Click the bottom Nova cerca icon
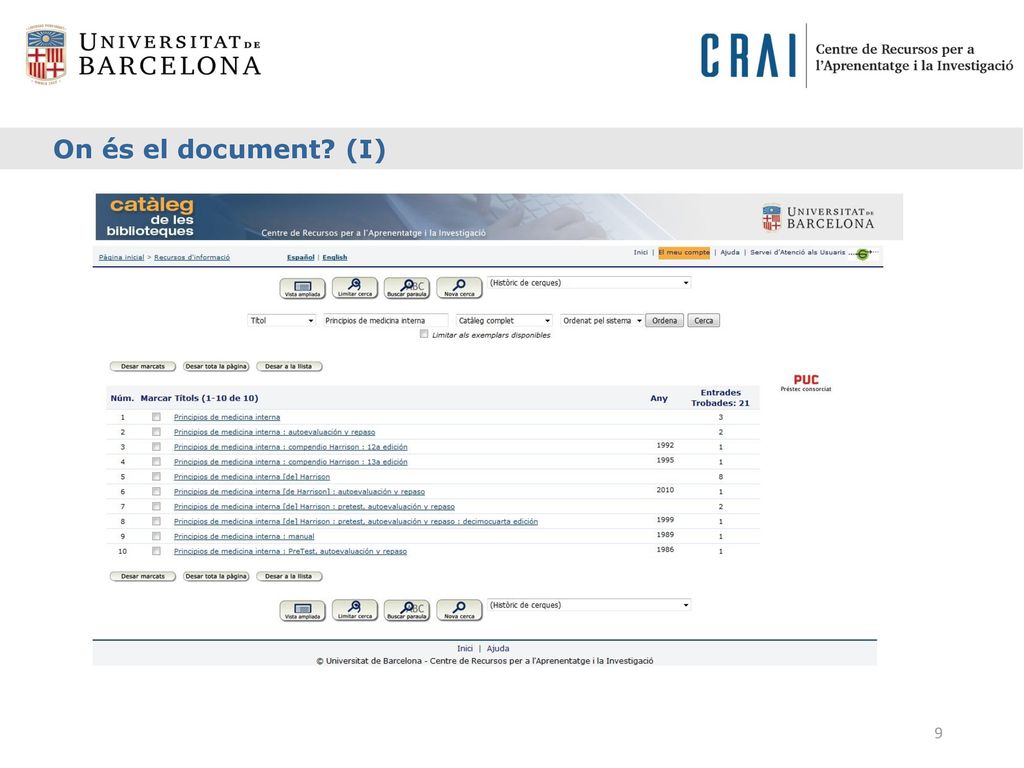Viewport: 1024px width, 768px height. tap(459, 611)
